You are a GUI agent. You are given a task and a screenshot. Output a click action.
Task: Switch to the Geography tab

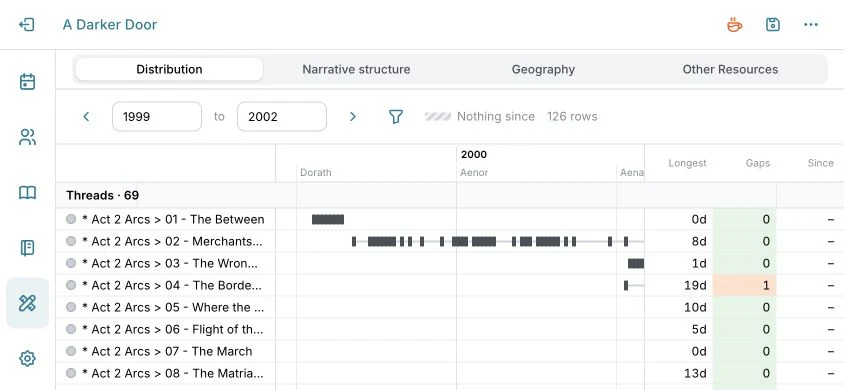click(543, 69)
